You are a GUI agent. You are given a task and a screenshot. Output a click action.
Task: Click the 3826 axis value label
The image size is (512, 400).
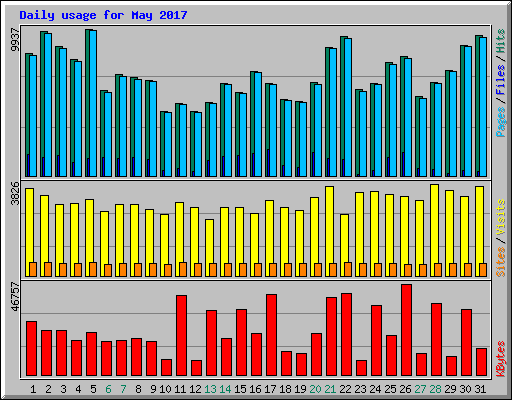click(15, 193)
